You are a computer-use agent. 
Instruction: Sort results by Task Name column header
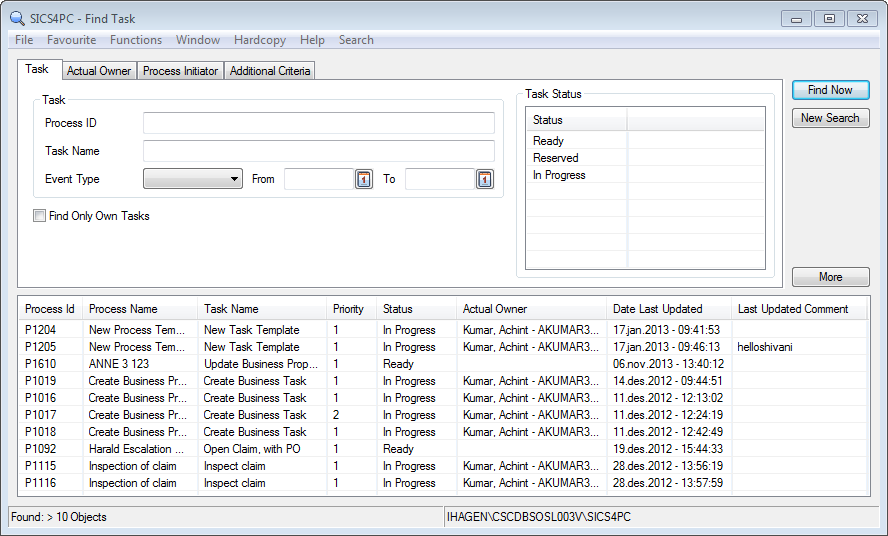[x=262, y=309]
